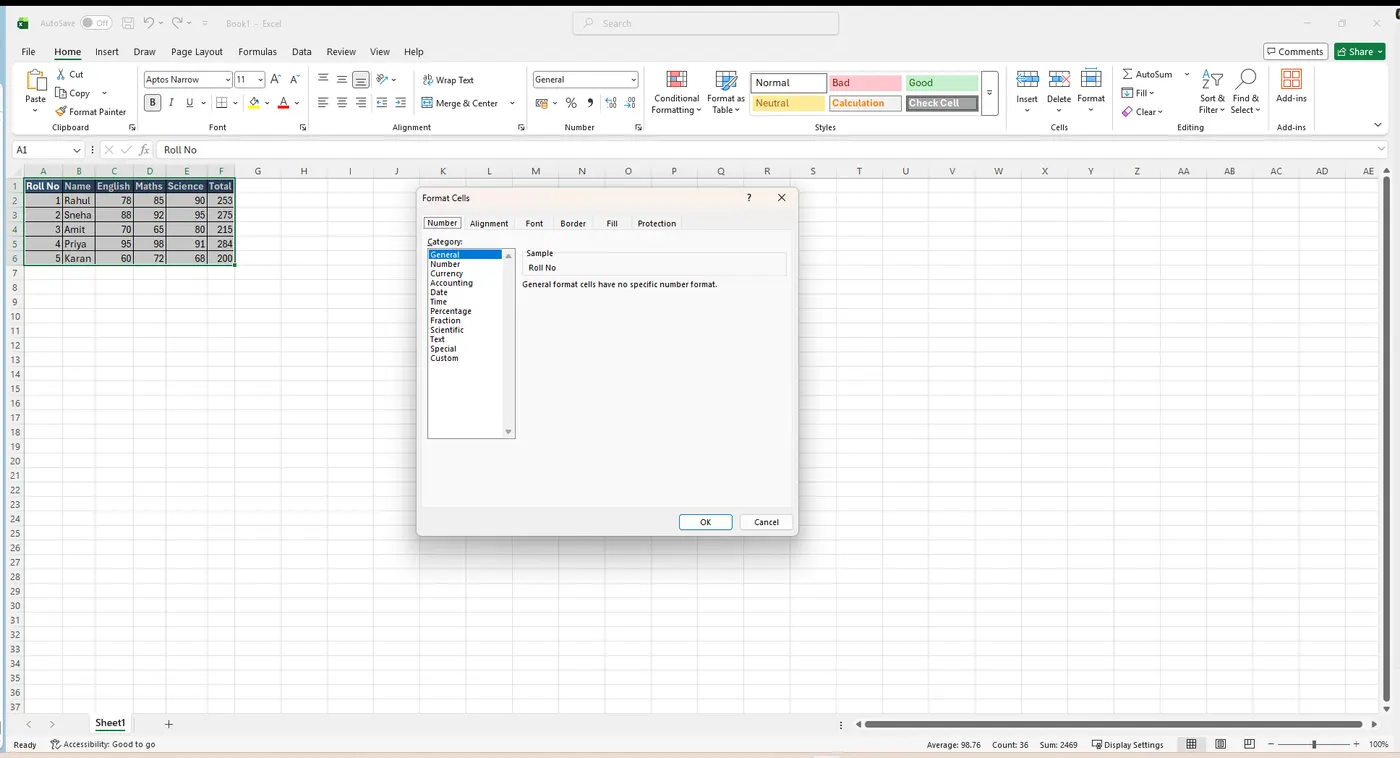Add a new sheet with plus
The height and width of the screenshot is (758, 1400).
pos(169,724)
